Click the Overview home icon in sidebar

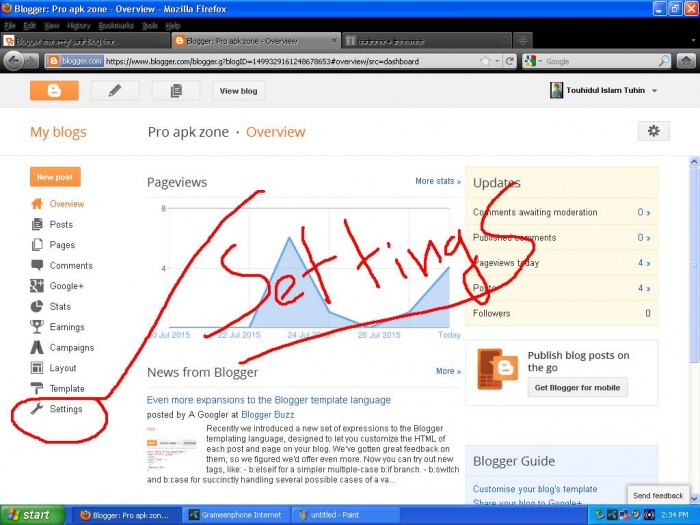point(37,204)
